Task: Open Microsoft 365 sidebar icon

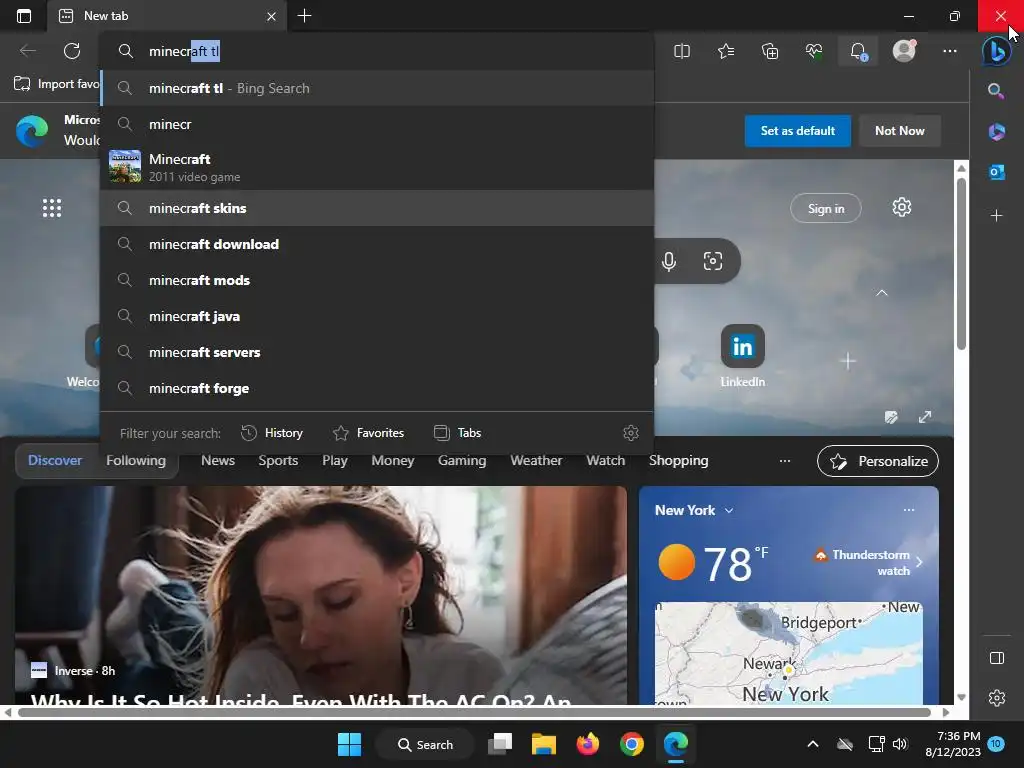Action: tap(997, 131)
